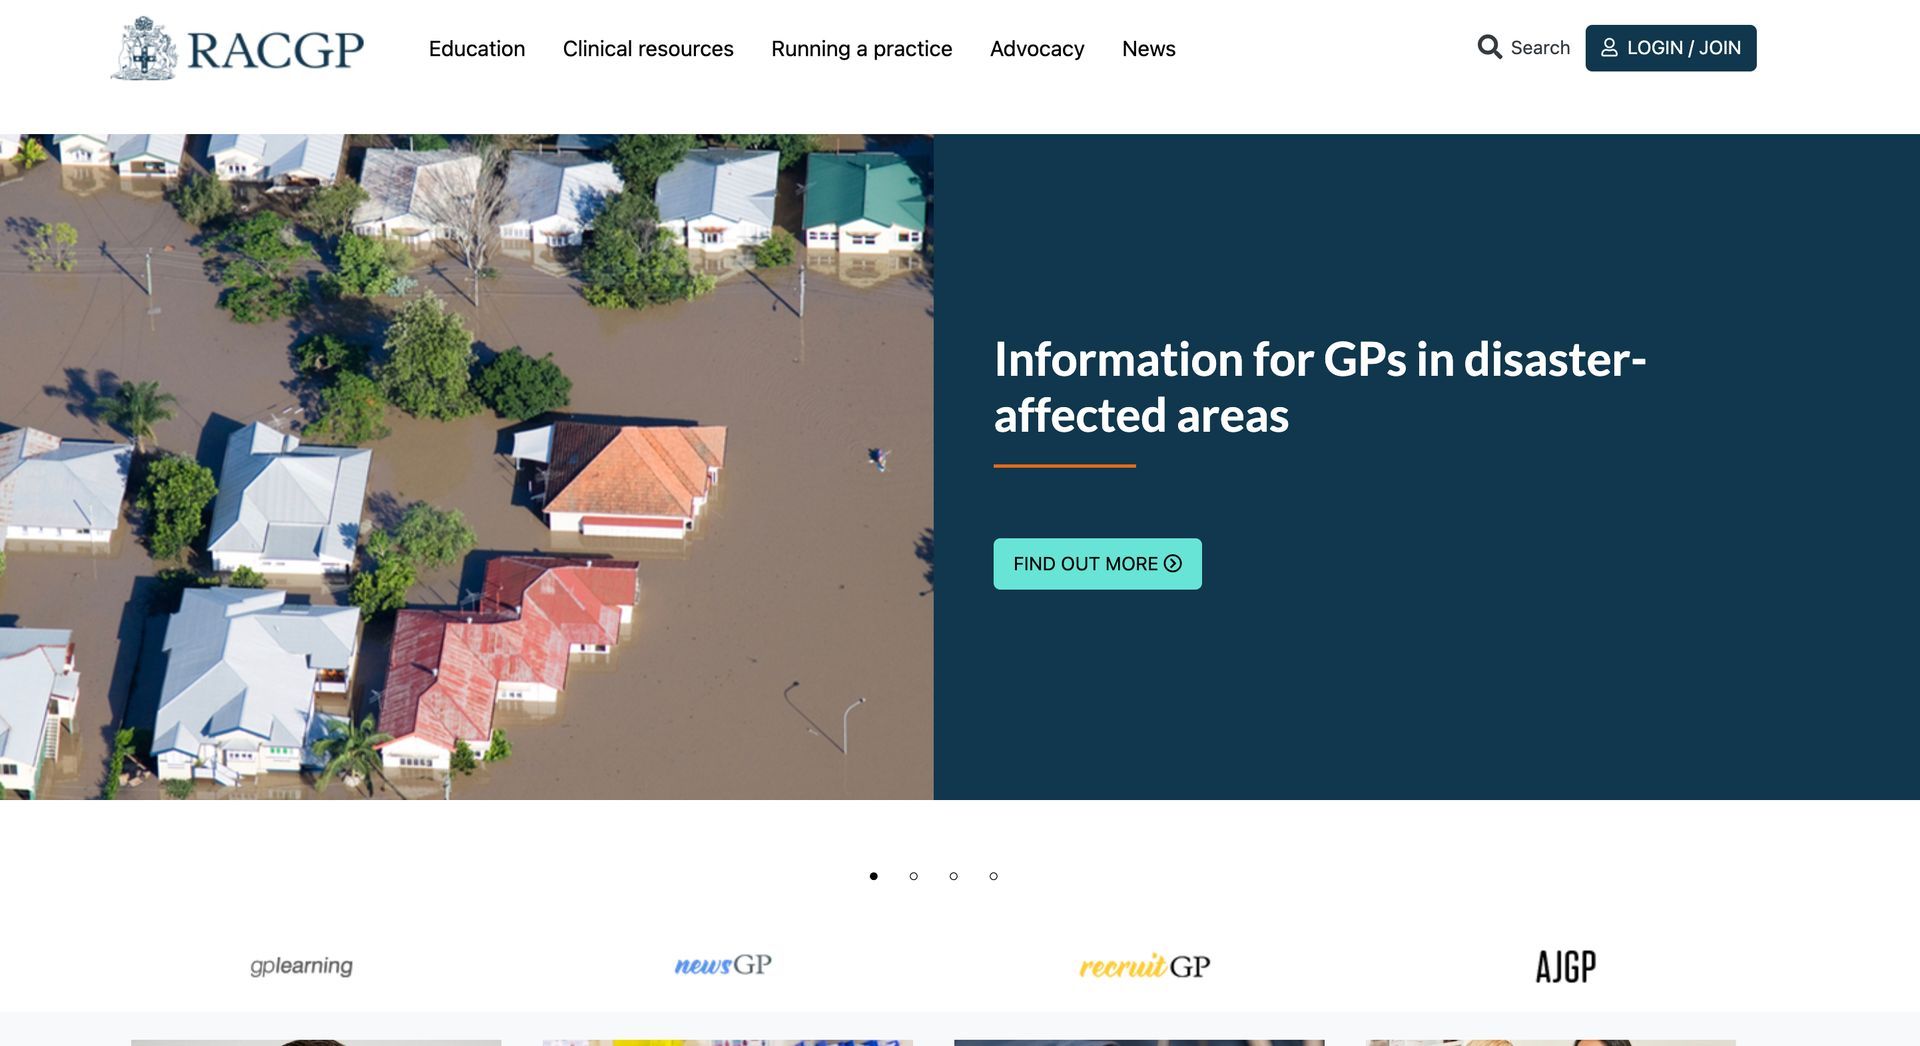Screen dimensions: 1920x1046
Task: Select the third carousel dot
Action: (x=954, y=876)
